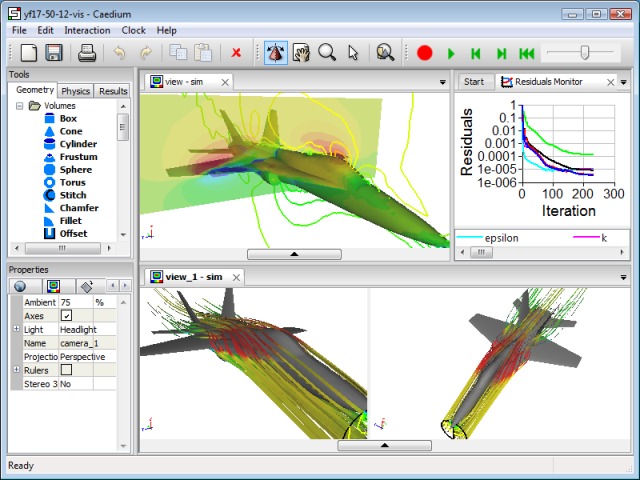Click the transform properties tab icon
640x480 pixels.
(87, 286)
